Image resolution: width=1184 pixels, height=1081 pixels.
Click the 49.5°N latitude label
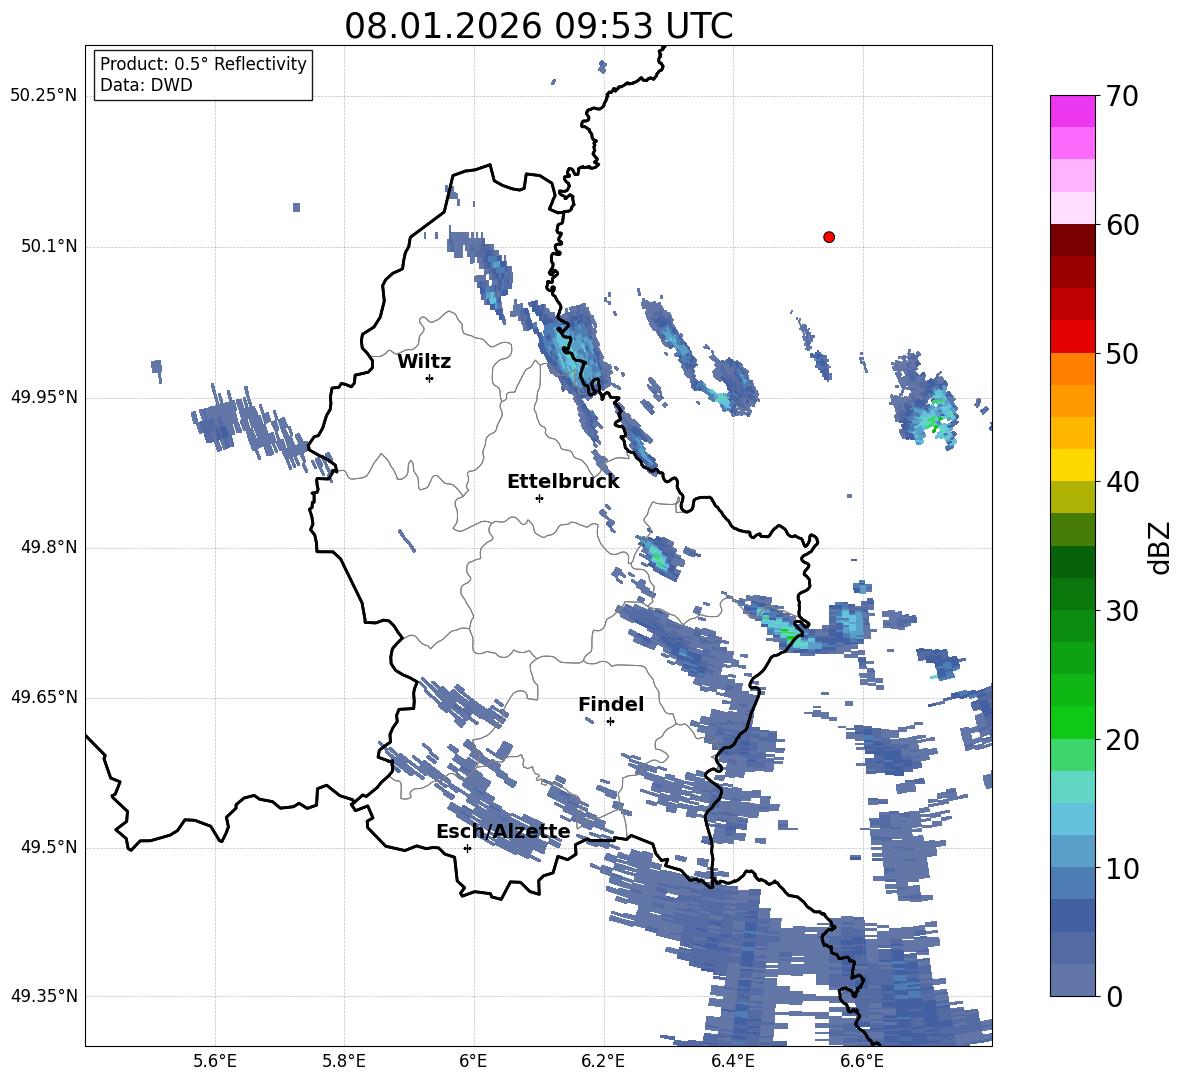[50, 847]
